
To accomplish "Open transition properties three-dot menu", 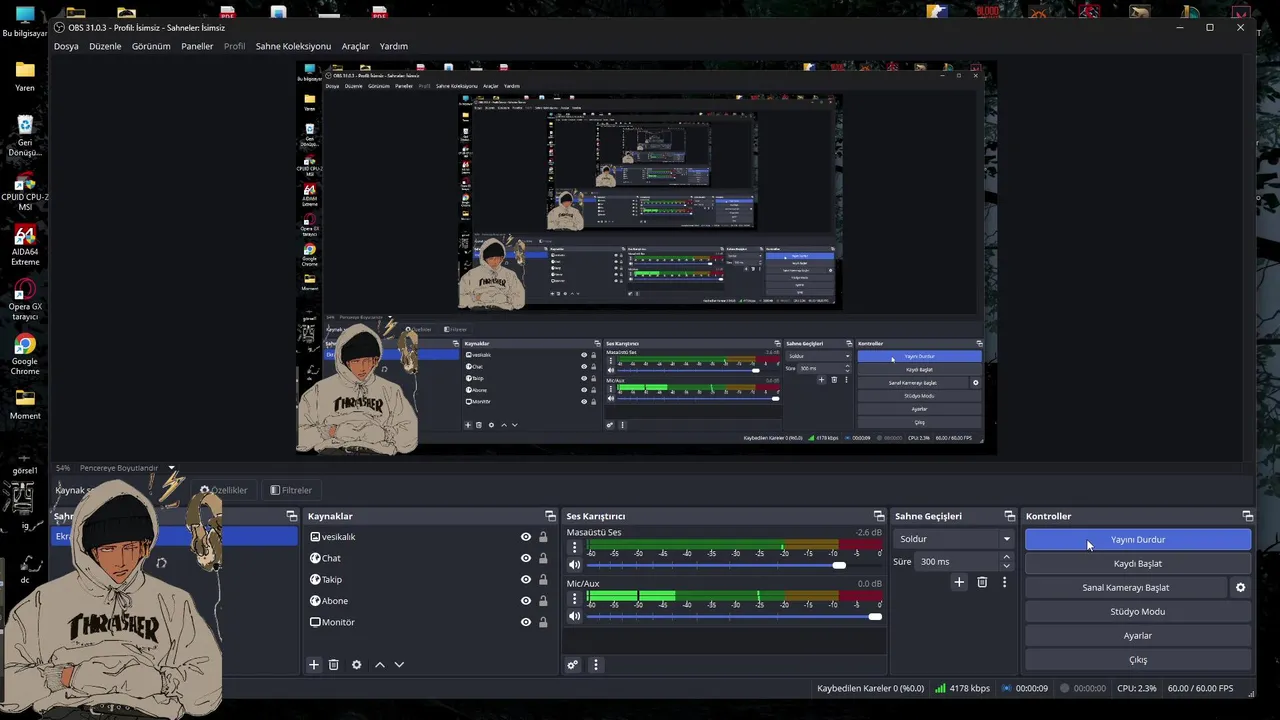I will 1005,582.
